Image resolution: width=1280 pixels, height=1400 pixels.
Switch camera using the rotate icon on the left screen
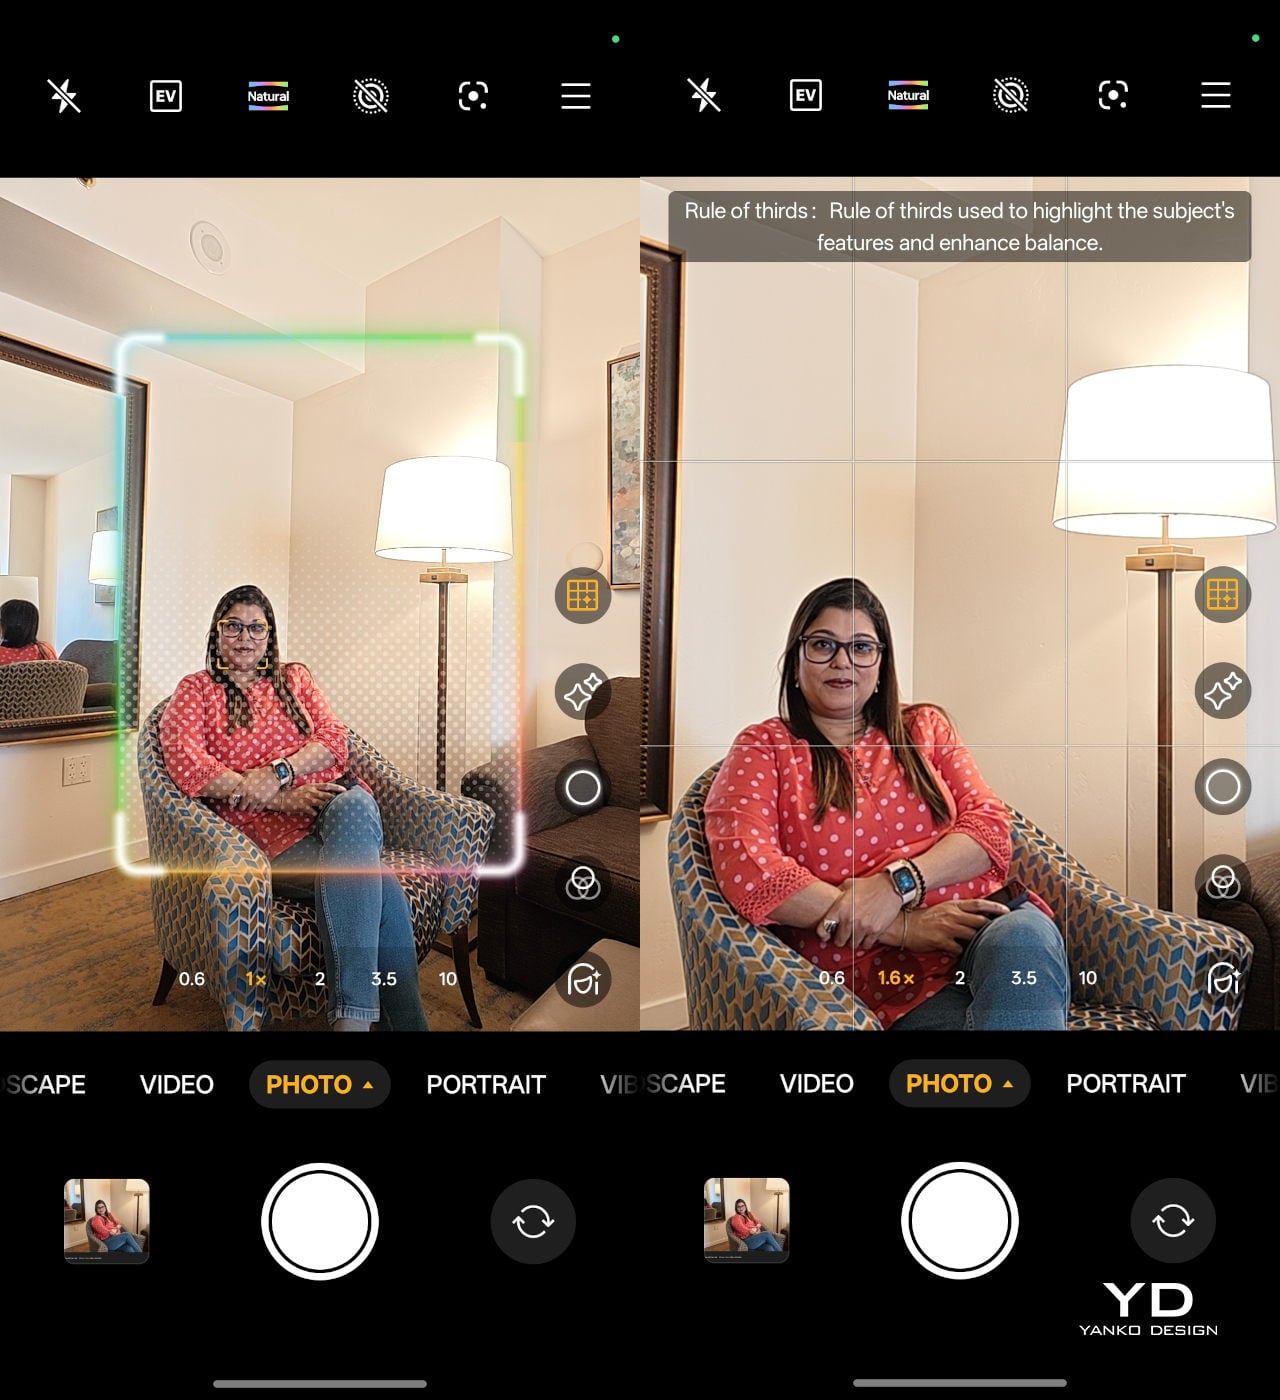pyautogui.click(x=533, y=1221)
